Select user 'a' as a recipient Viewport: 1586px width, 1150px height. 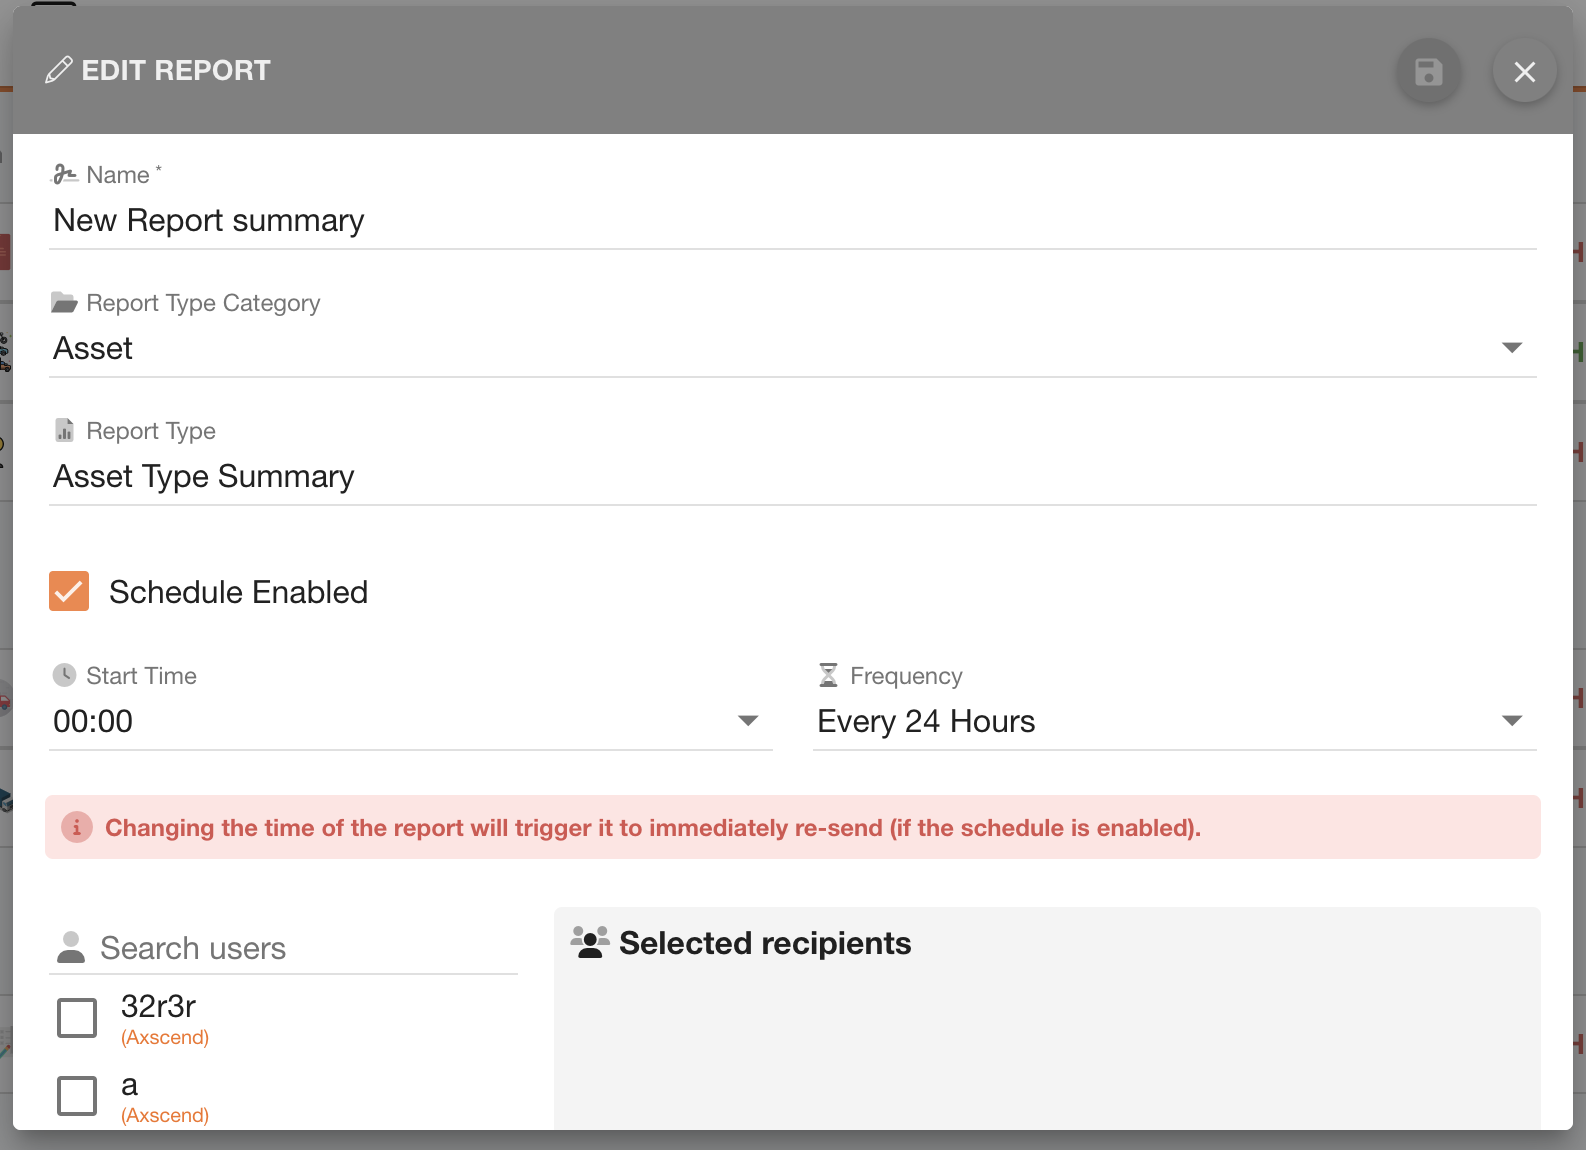76,1095
